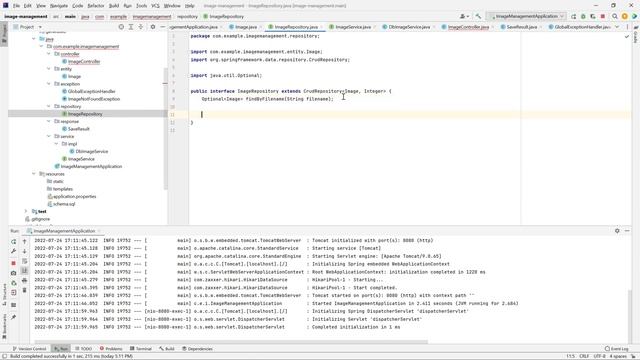Click trash Clear All icon in Run console
640x360 pixels.
(x=24, y=290)
